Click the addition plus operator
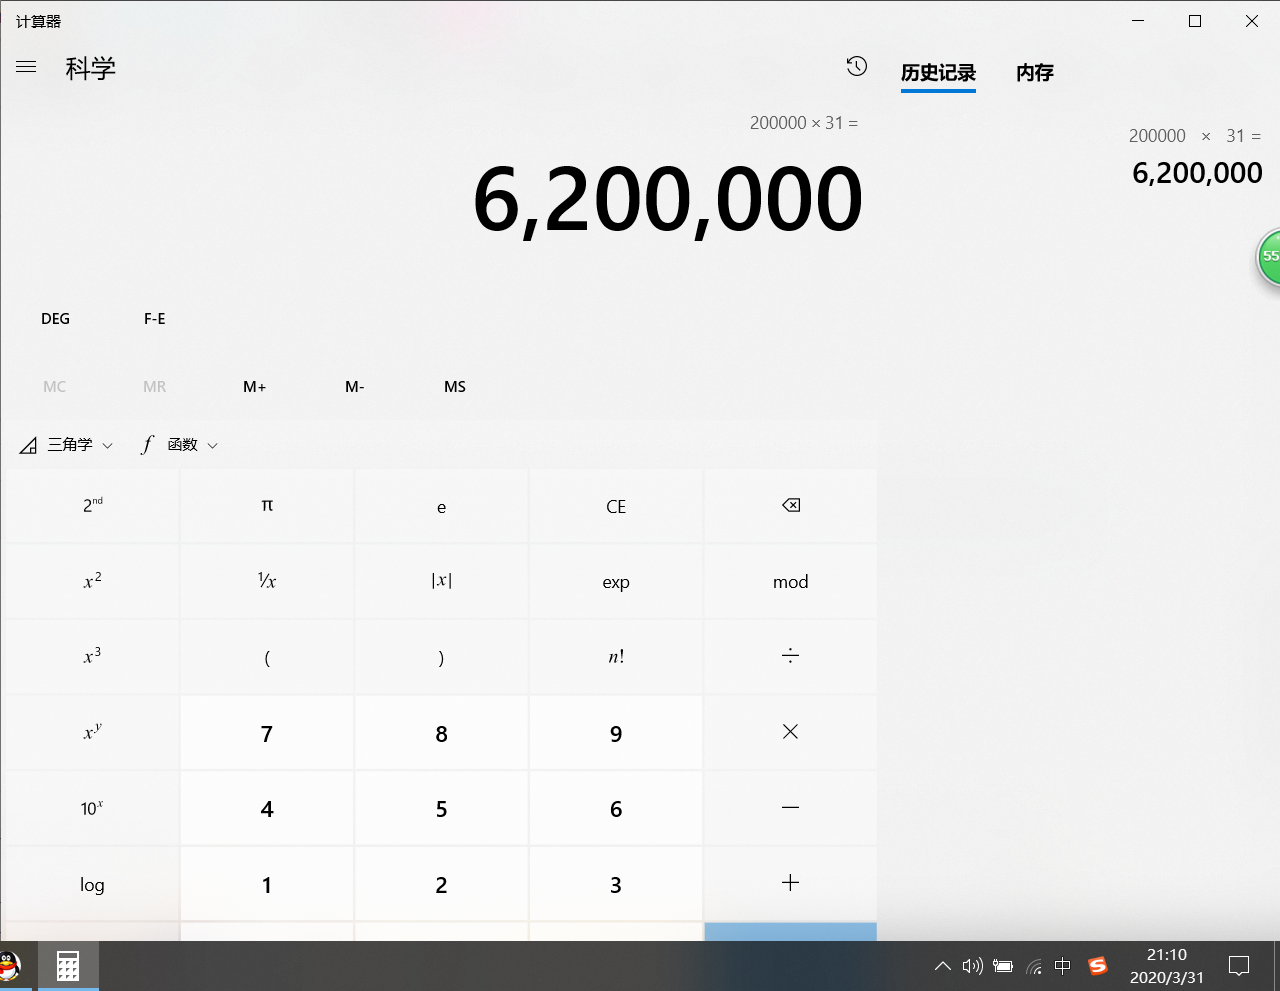 [790, 884]
